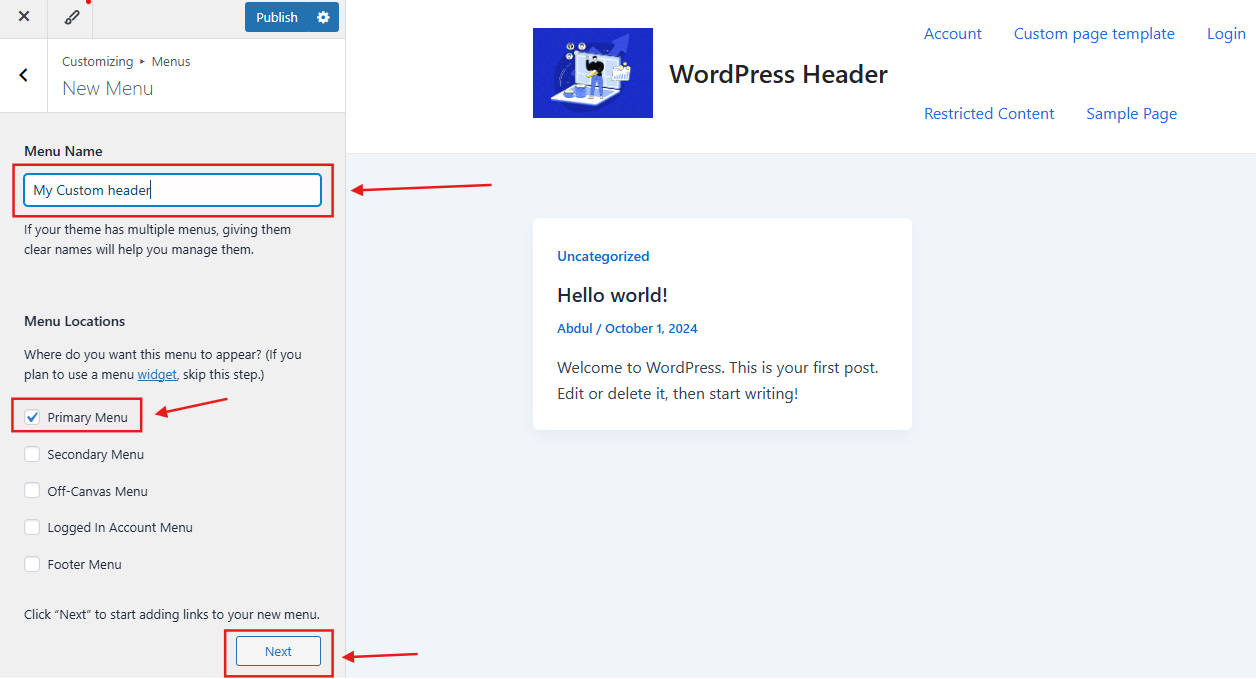Open the Hello world! post title
The height and width of the screenshot is (679, 1256).
coord(612,295)
